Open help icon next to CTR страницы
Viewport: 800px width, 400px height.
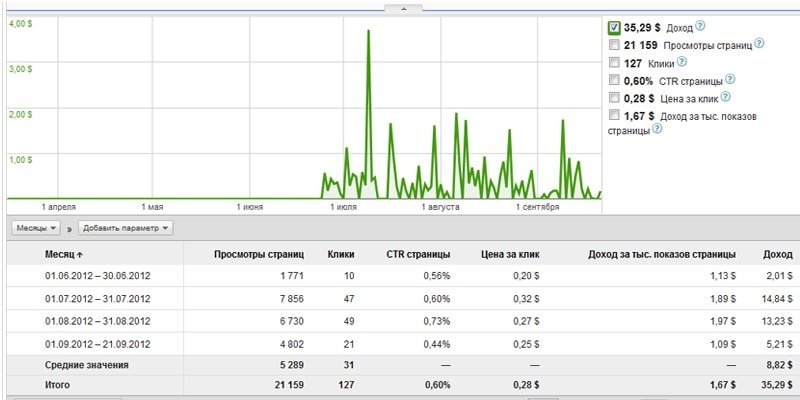pos(730,79)
